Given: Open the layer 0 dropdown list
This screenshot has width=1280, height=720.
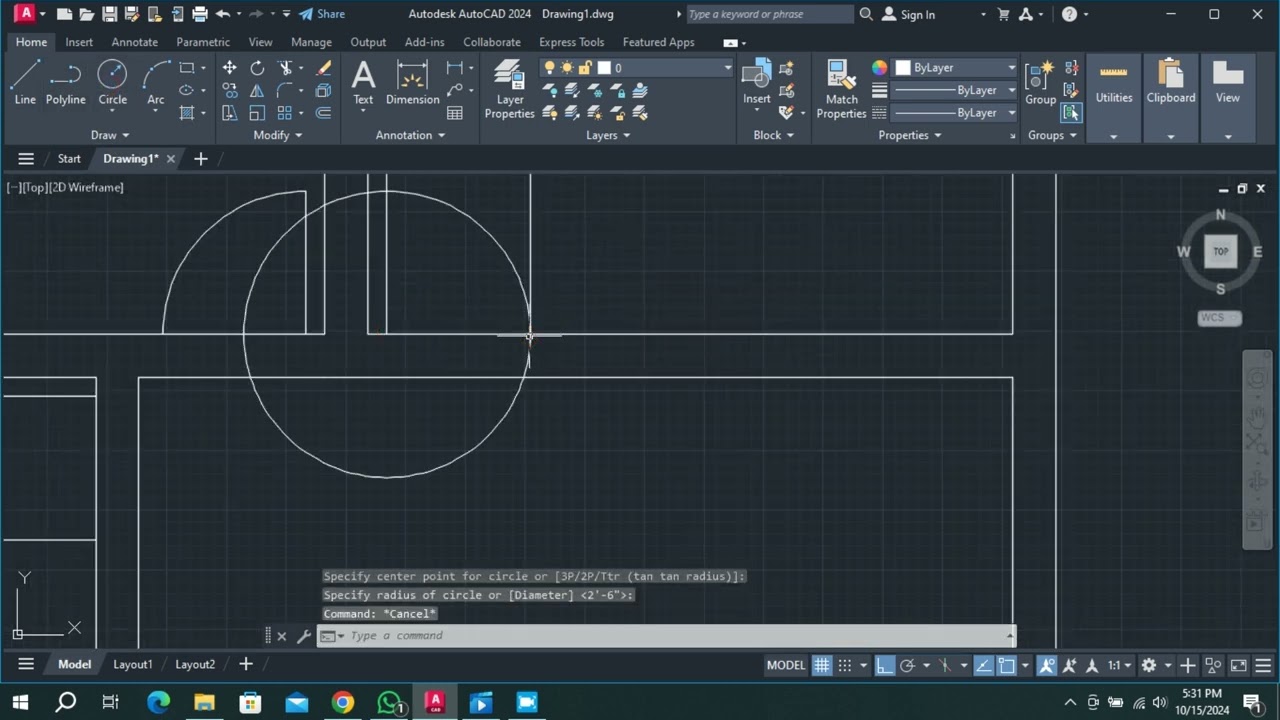Looking at the screenshot, I should (727, 68).
